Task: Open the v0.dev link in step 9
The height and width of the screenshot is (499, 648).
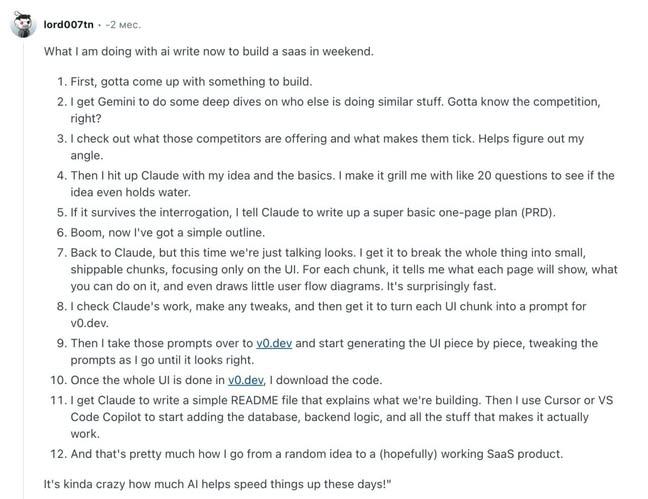Action: click(x=276, y=343)
